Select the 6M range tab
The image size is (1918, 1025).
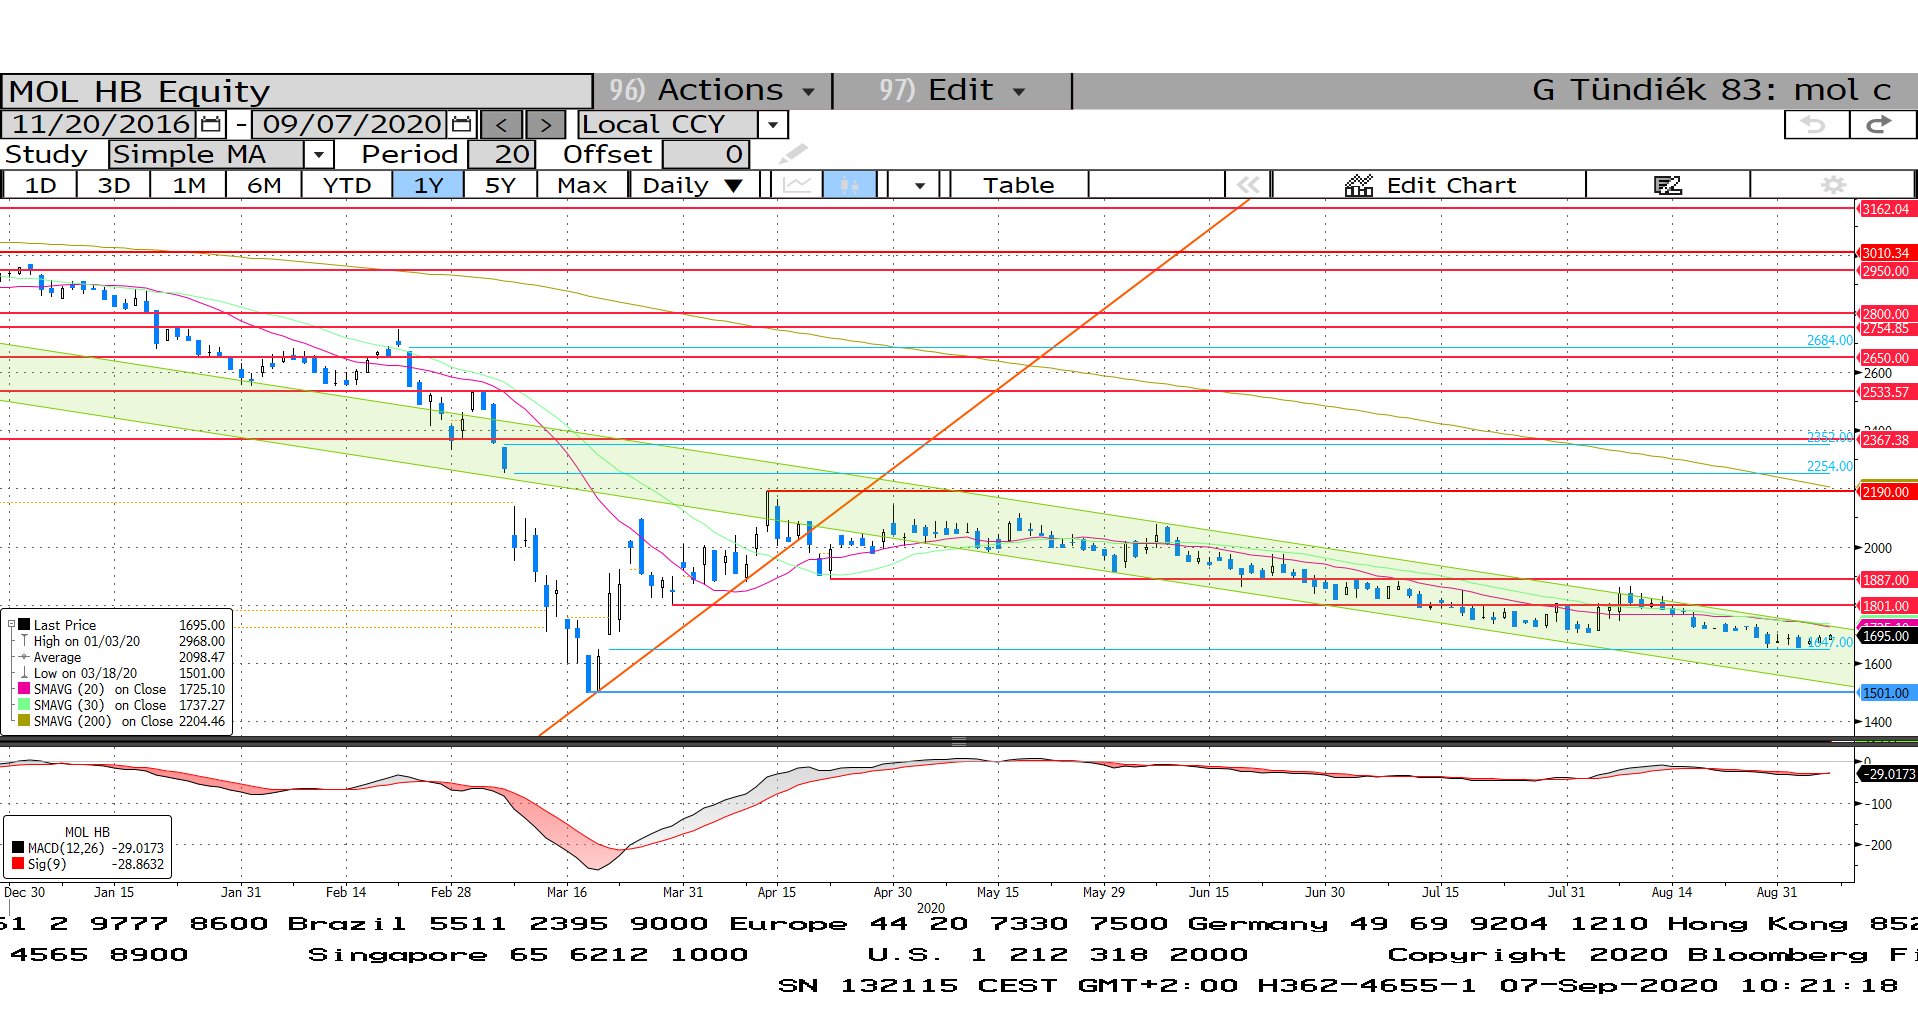point(264,185)
